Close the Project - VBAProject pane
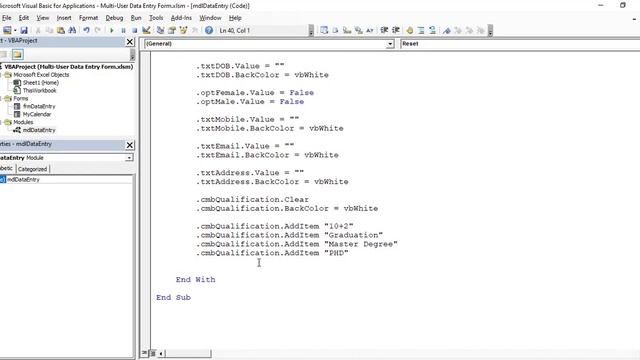 [x=130, y=42]
